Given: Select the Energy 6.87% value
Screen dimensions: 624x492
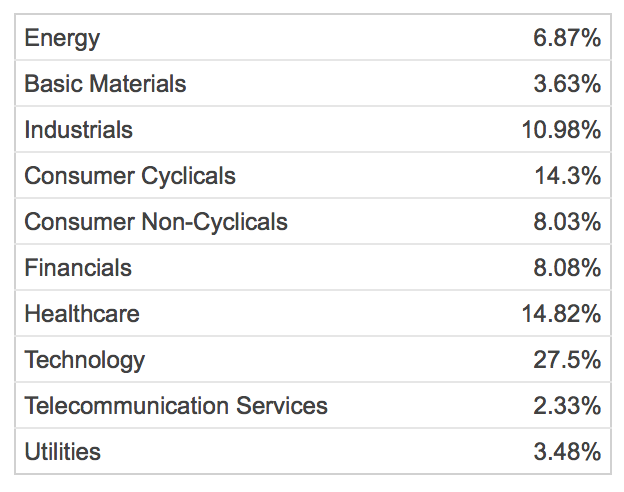Looking at the screenshot, I should click(x=567, y=38).
